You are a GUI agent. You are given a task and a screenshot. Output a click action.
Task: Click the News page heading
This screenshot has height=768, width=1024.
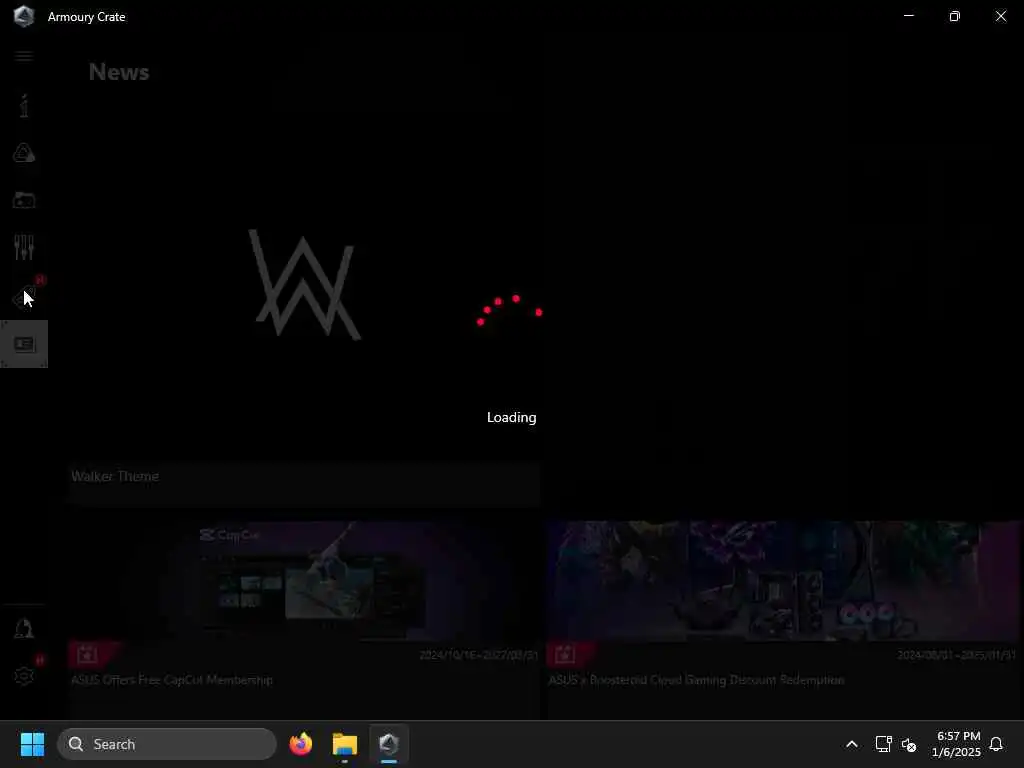[119, 72]
